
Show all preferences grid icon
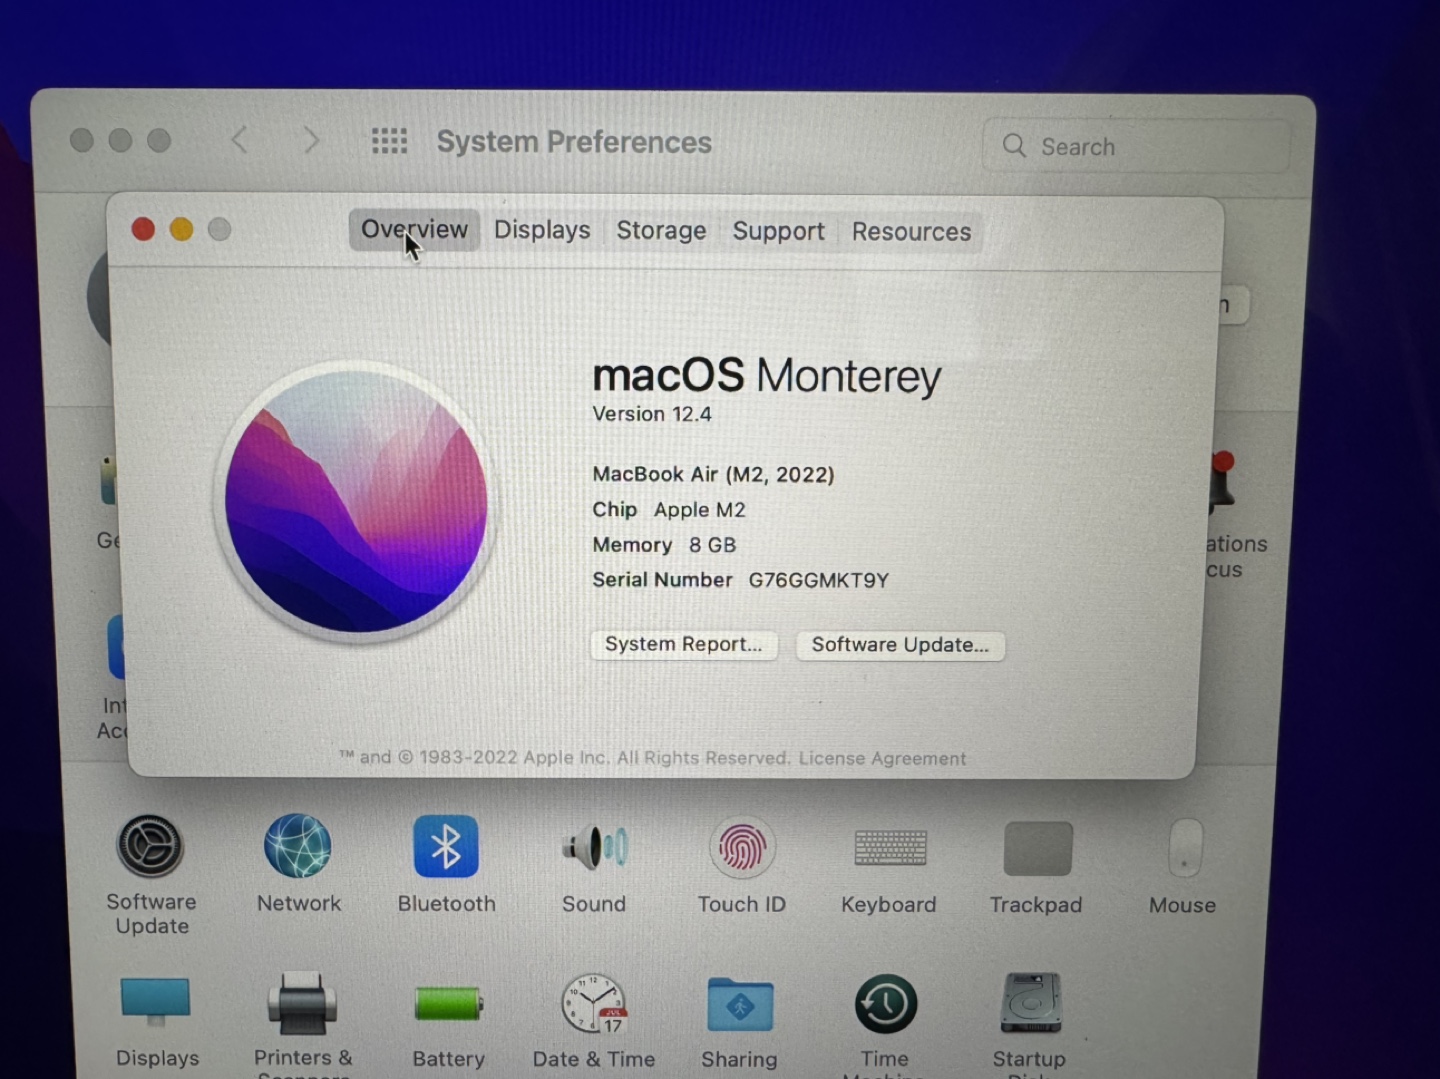pos(389,141)
